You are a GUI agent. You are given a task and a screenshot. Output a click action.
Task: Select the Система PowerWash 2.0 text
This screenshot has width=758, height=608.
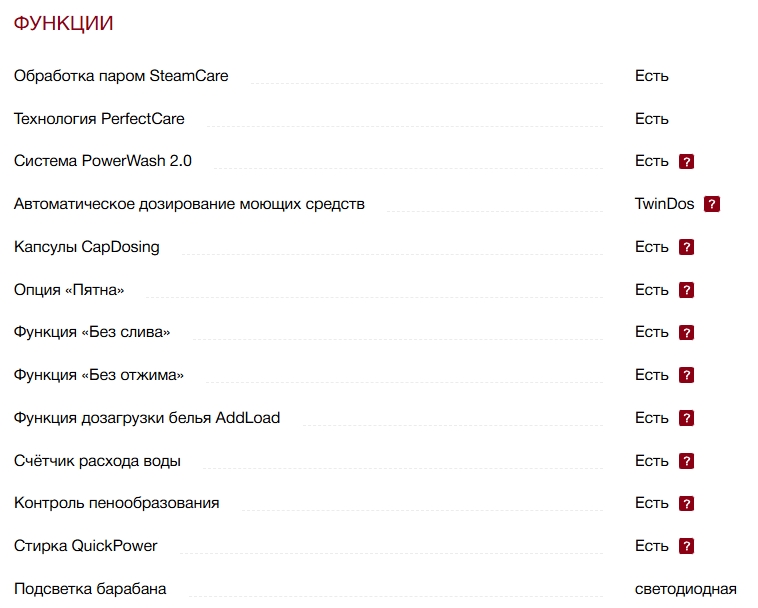coord(103,161)
